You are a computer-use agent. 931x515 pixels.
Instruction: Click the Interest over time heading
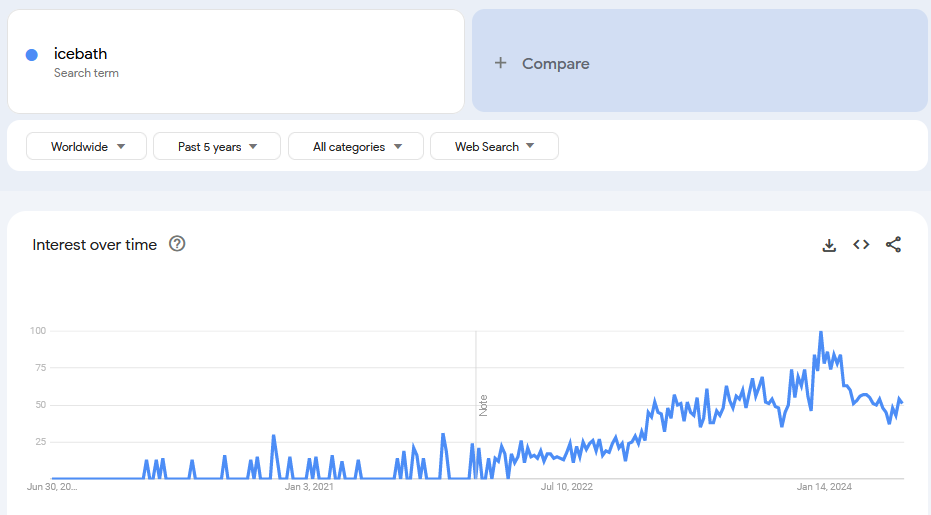pos(94,245)
